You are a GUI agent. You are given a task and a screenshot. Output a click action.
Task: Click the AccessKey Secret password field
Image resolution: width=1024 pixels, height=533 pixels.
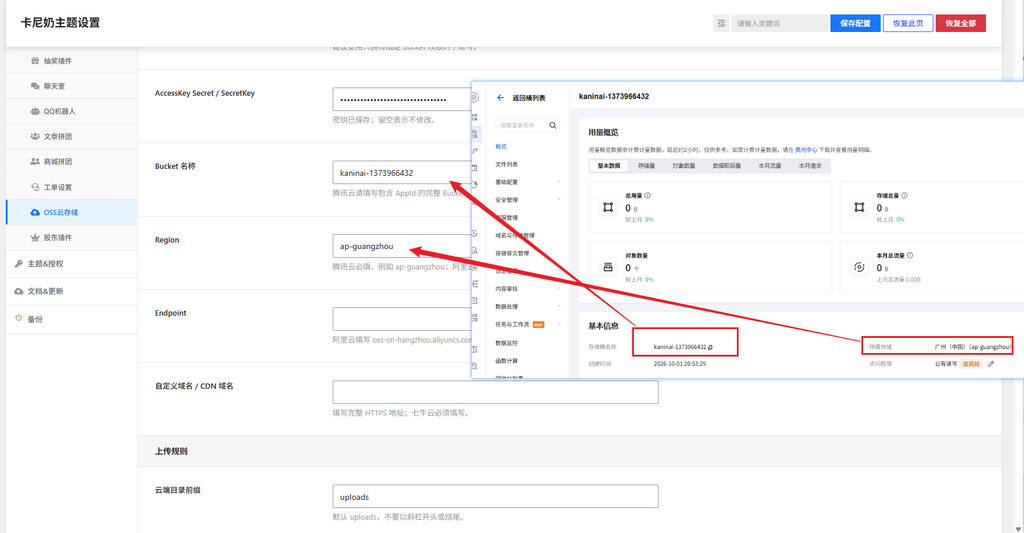point(402,99)
